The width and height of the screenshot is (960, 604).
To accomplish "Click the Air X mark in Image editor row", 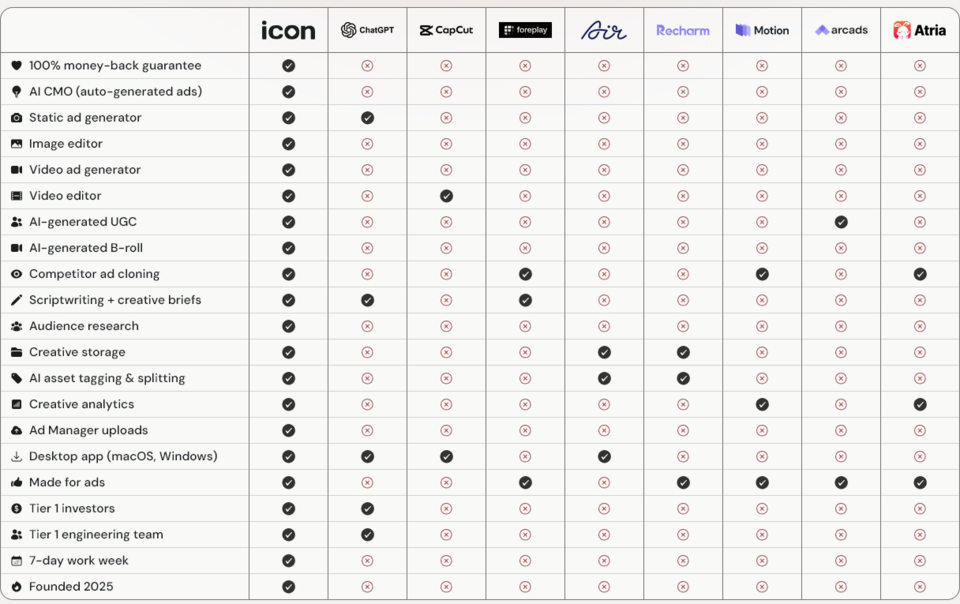I will (604, 144).
